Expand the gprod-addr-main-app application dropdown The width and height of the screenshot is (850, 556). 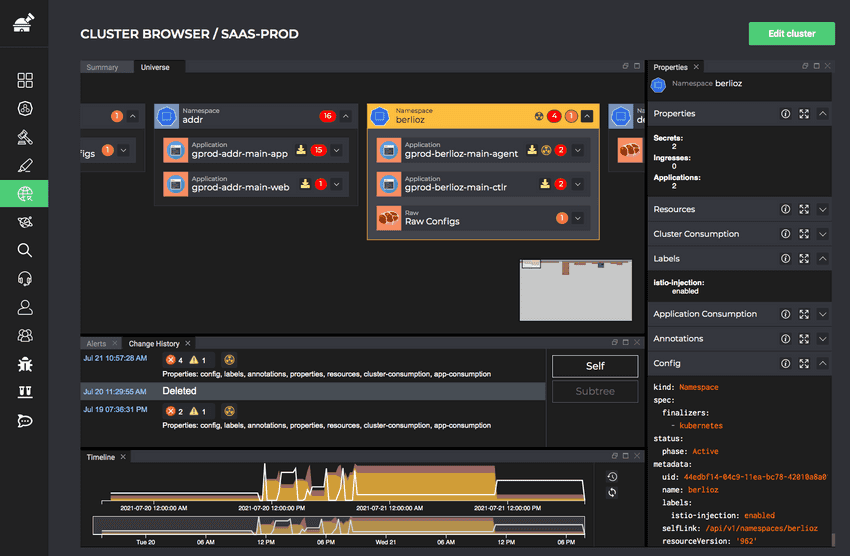(x=337, y=151)
